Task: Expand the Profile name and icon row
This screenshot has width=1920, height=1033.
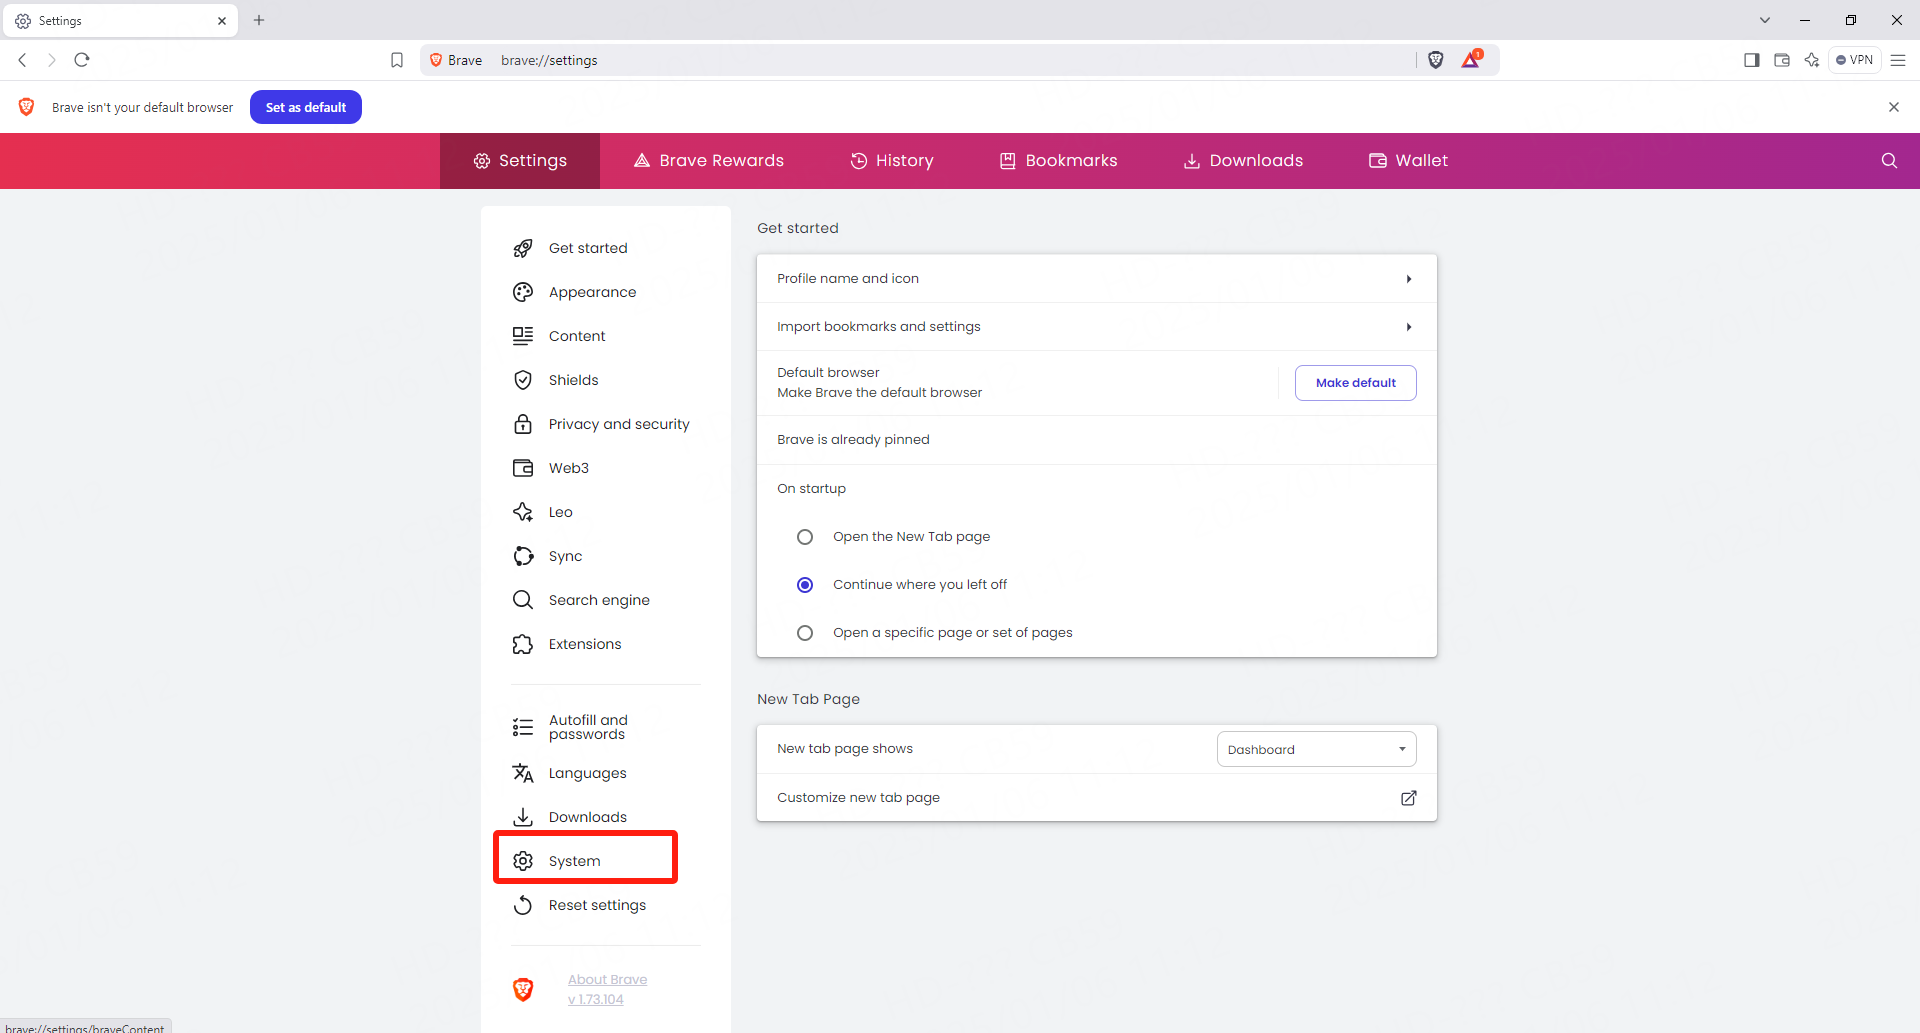Action: (1096, 279)
